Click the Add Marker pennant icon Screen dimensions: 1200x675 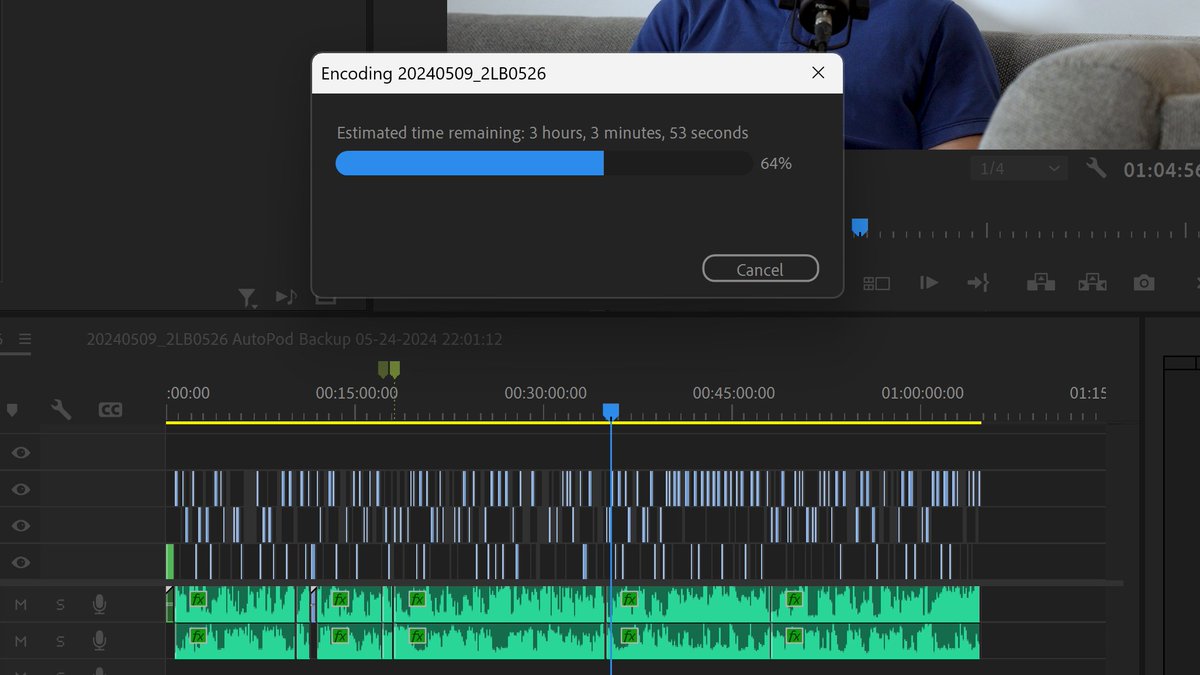[x=13, y=410]
